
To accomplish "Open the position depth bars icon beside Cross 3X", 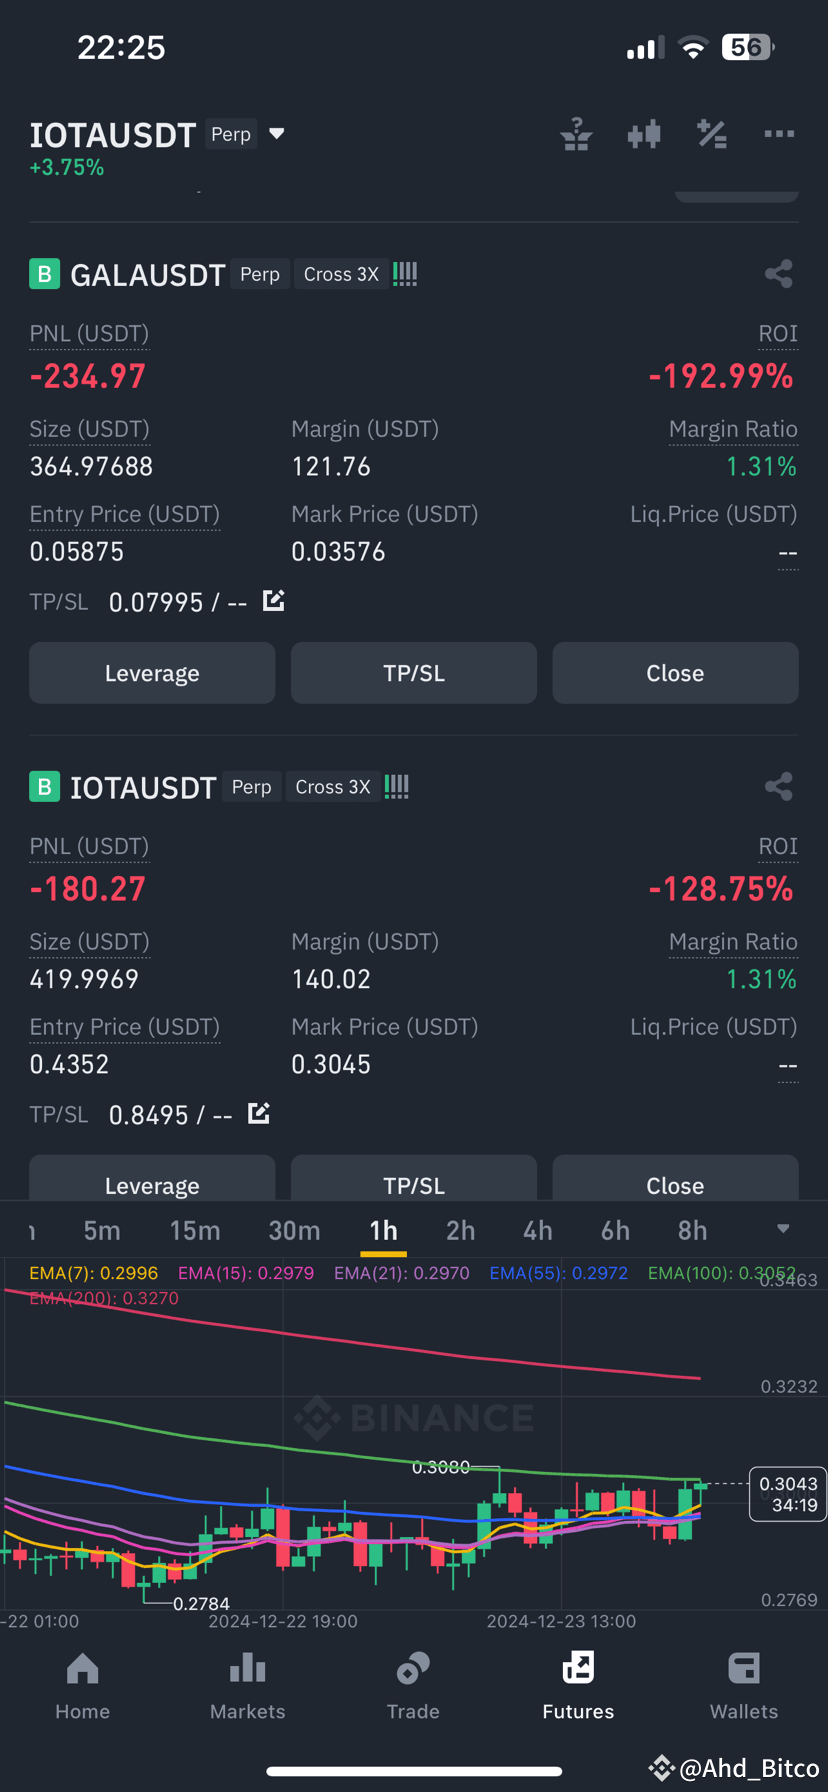I will tap(404, 273).
